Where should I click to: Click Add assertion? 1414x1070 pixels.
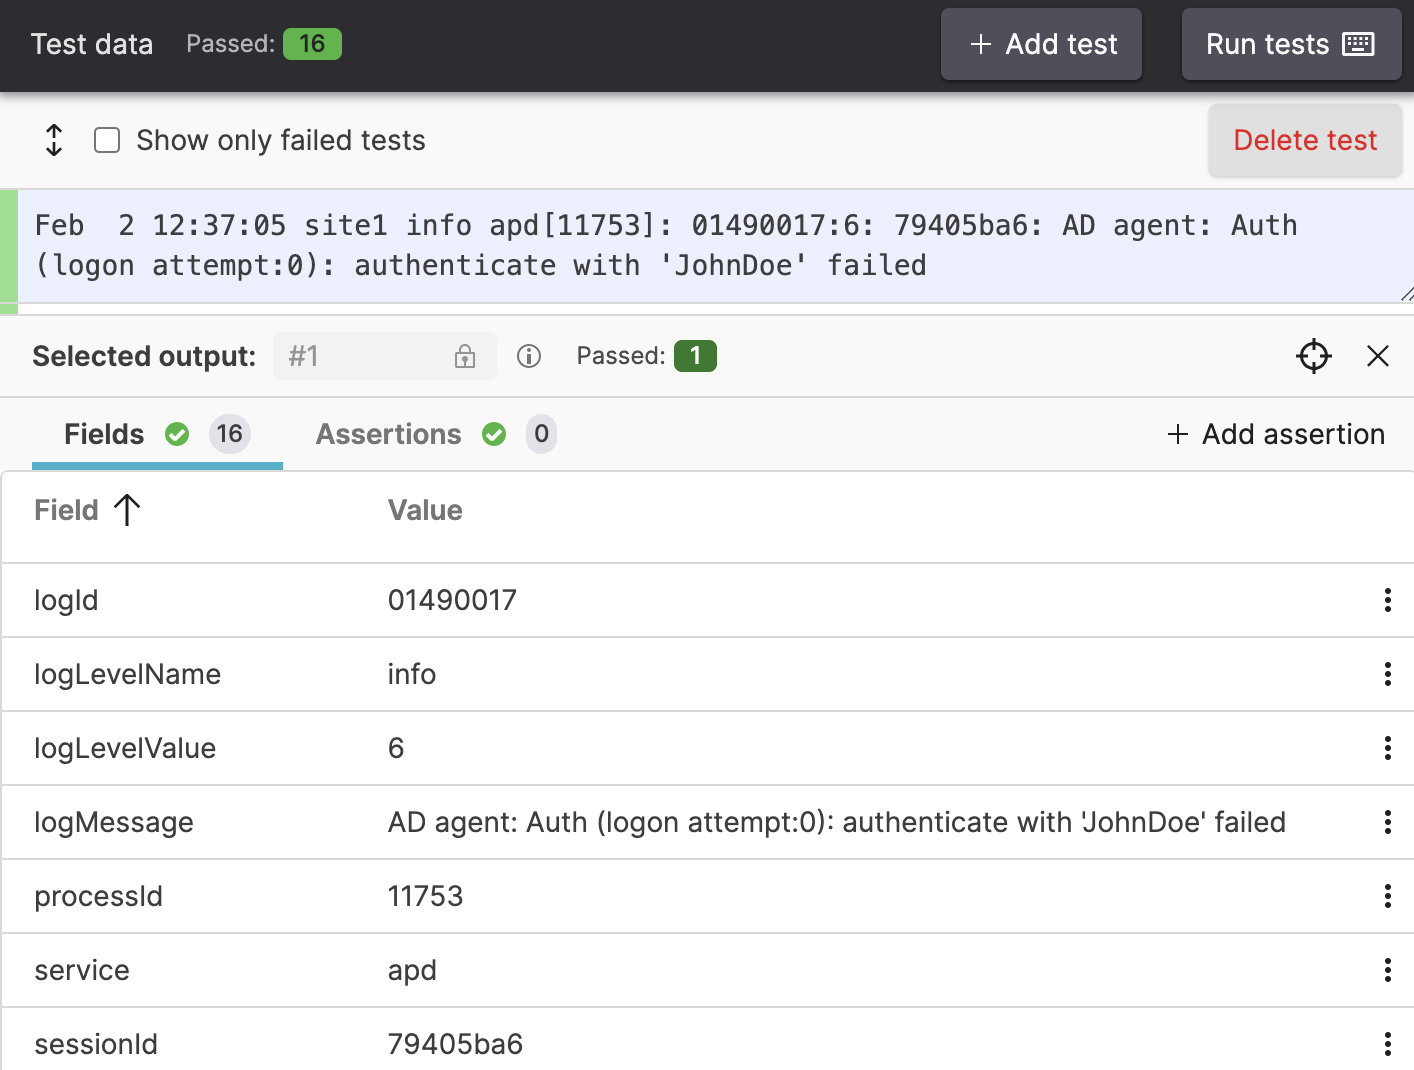pos(1276,434)
